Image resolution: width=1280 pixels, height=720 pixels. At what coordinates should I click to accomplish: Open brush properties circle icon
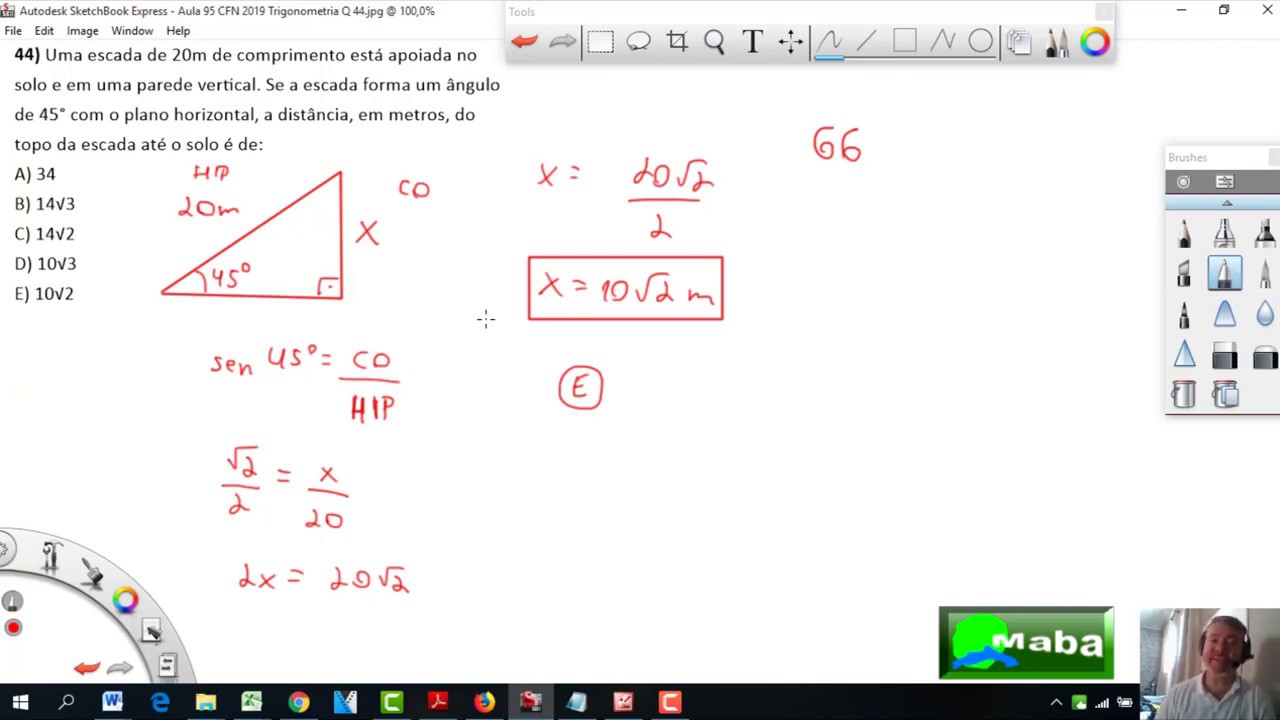1183,181
